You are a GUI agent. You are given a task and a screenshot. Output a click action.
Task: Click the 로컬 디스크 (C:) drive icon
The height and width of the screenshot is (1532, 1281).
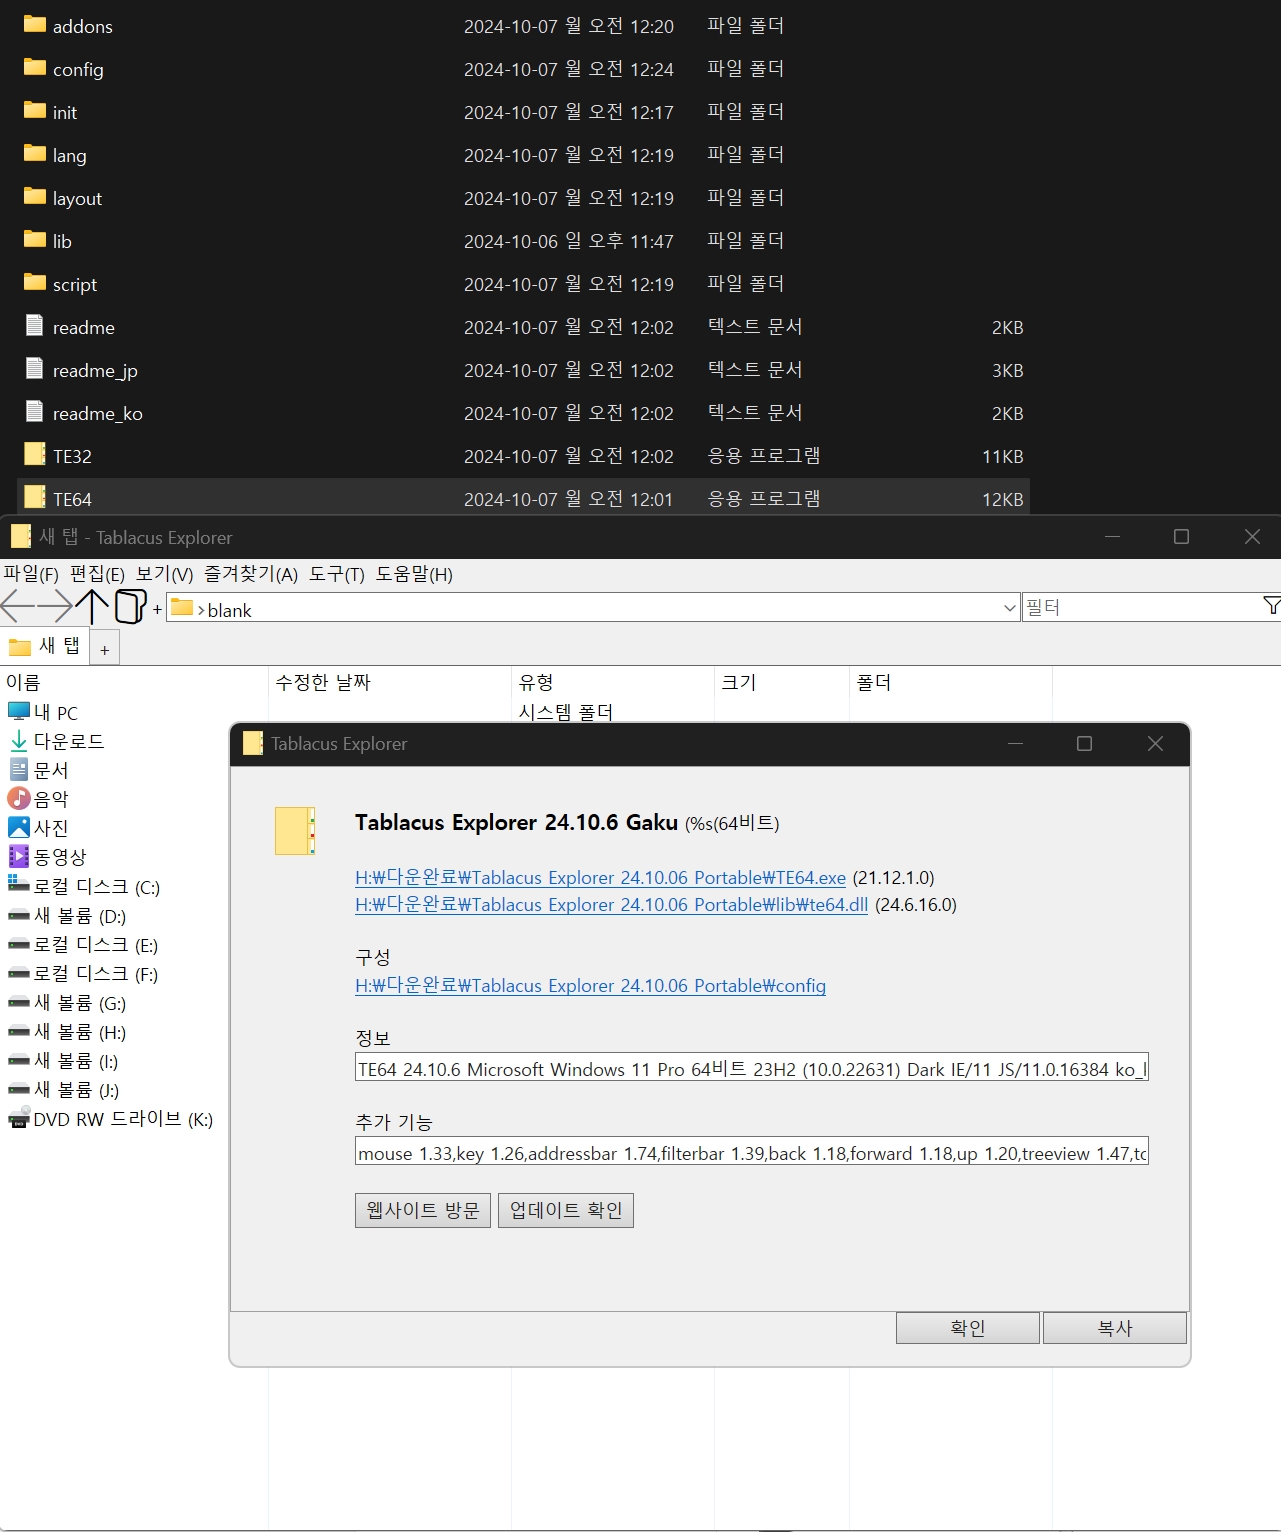[x=19, y=885]
